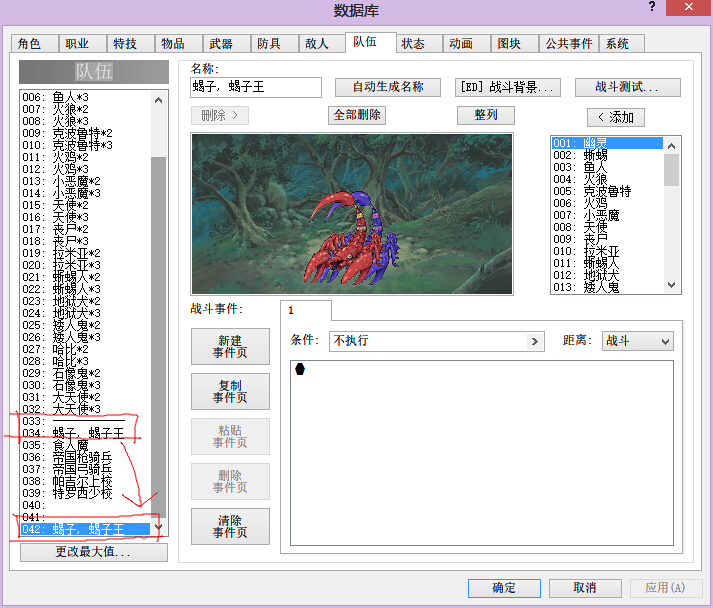Screen dimensions: 713x608
Task: Select troop 013: 小恶魔*2
Action: (85, 181)
